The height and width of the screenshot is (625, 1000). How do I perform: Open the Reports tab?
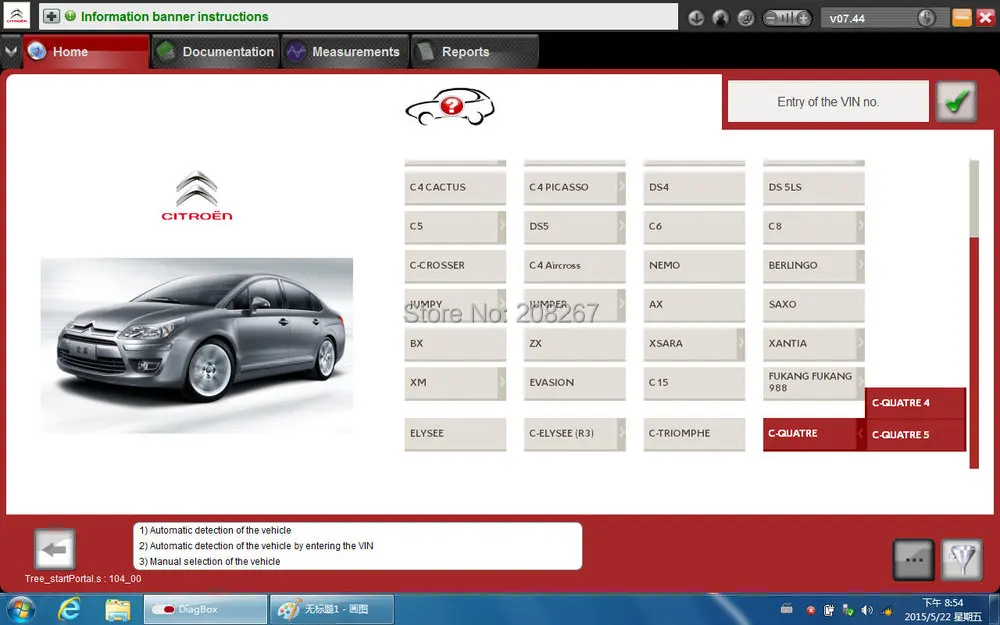474,52
